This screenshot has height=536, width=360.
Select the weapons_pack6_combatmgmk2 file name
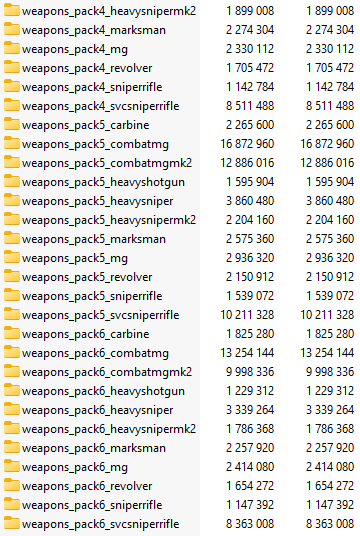tap(107, 373)
